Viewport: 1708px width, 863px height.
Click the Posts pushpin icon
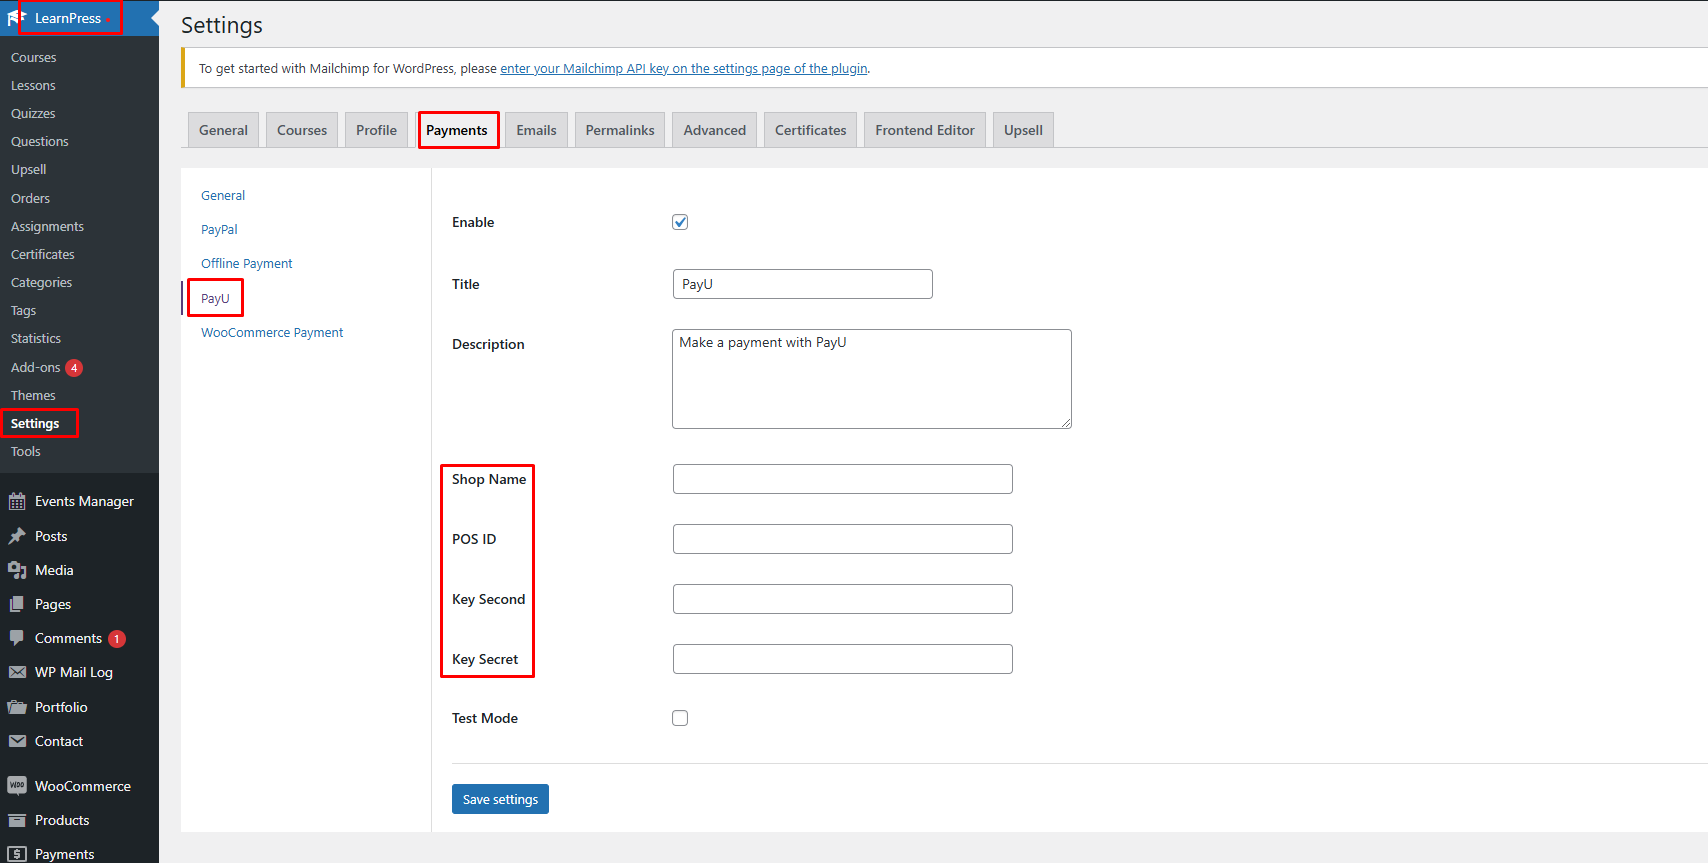17,536
